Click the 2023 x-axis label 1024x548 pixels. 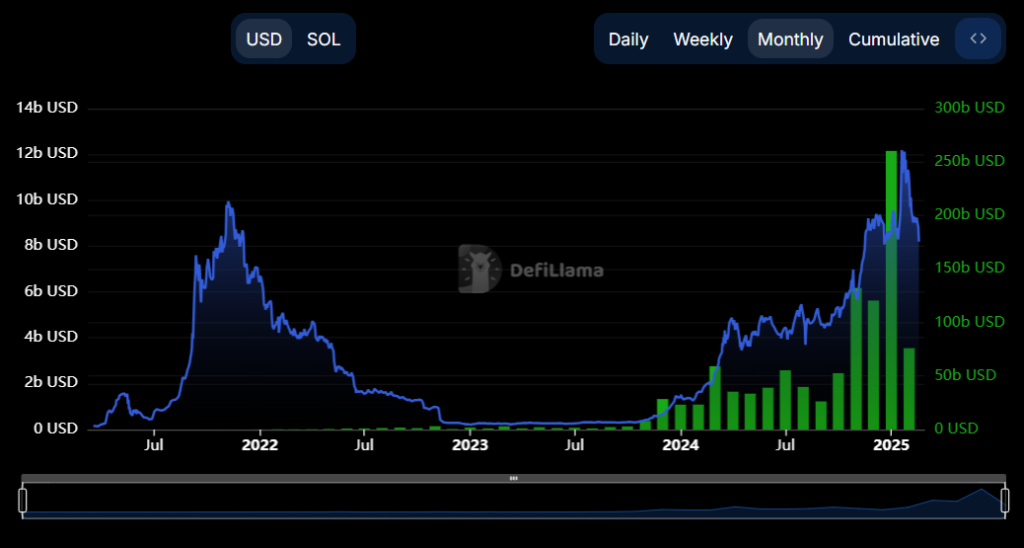coord(470,445)
